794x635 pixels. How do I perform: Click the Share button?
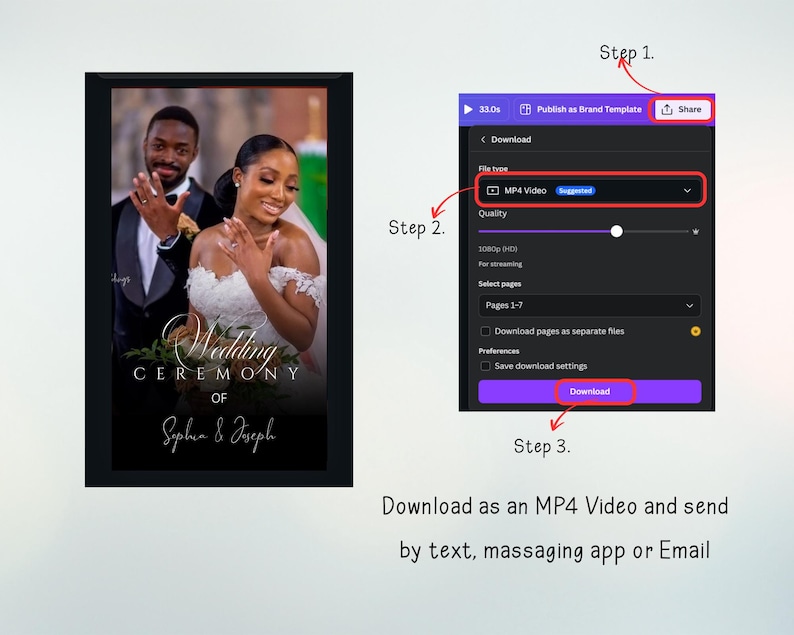pyautogui.click(x=682, y=109)
